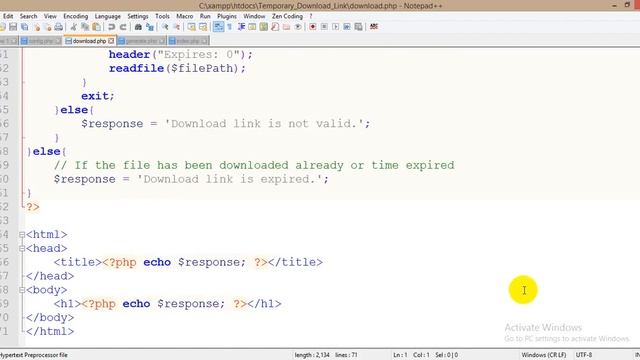Click the 'Download link is expired.' string
The width and height of the screenshot is (640, 360).
[229, 179]
